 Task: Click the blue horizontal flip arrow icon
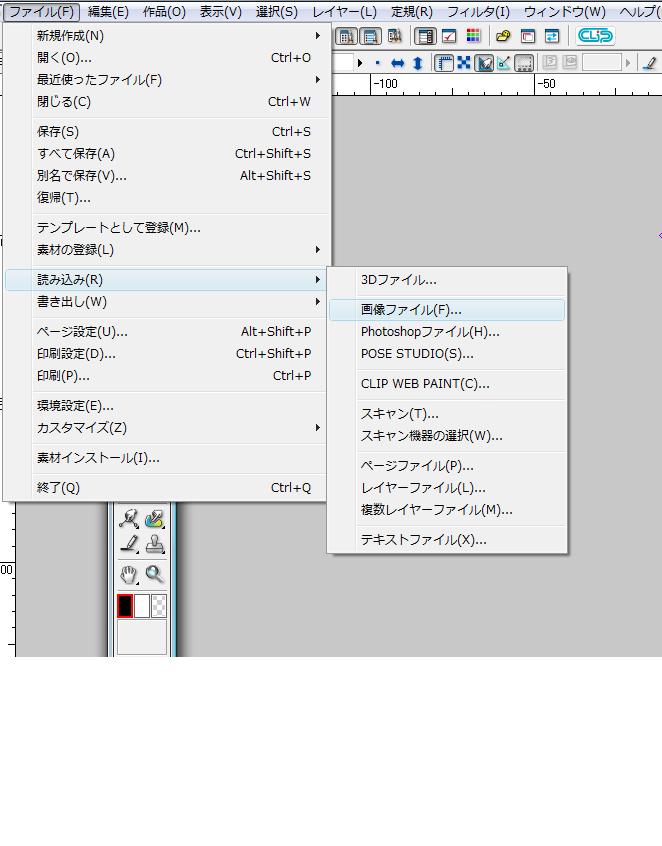tap(398, 64)
